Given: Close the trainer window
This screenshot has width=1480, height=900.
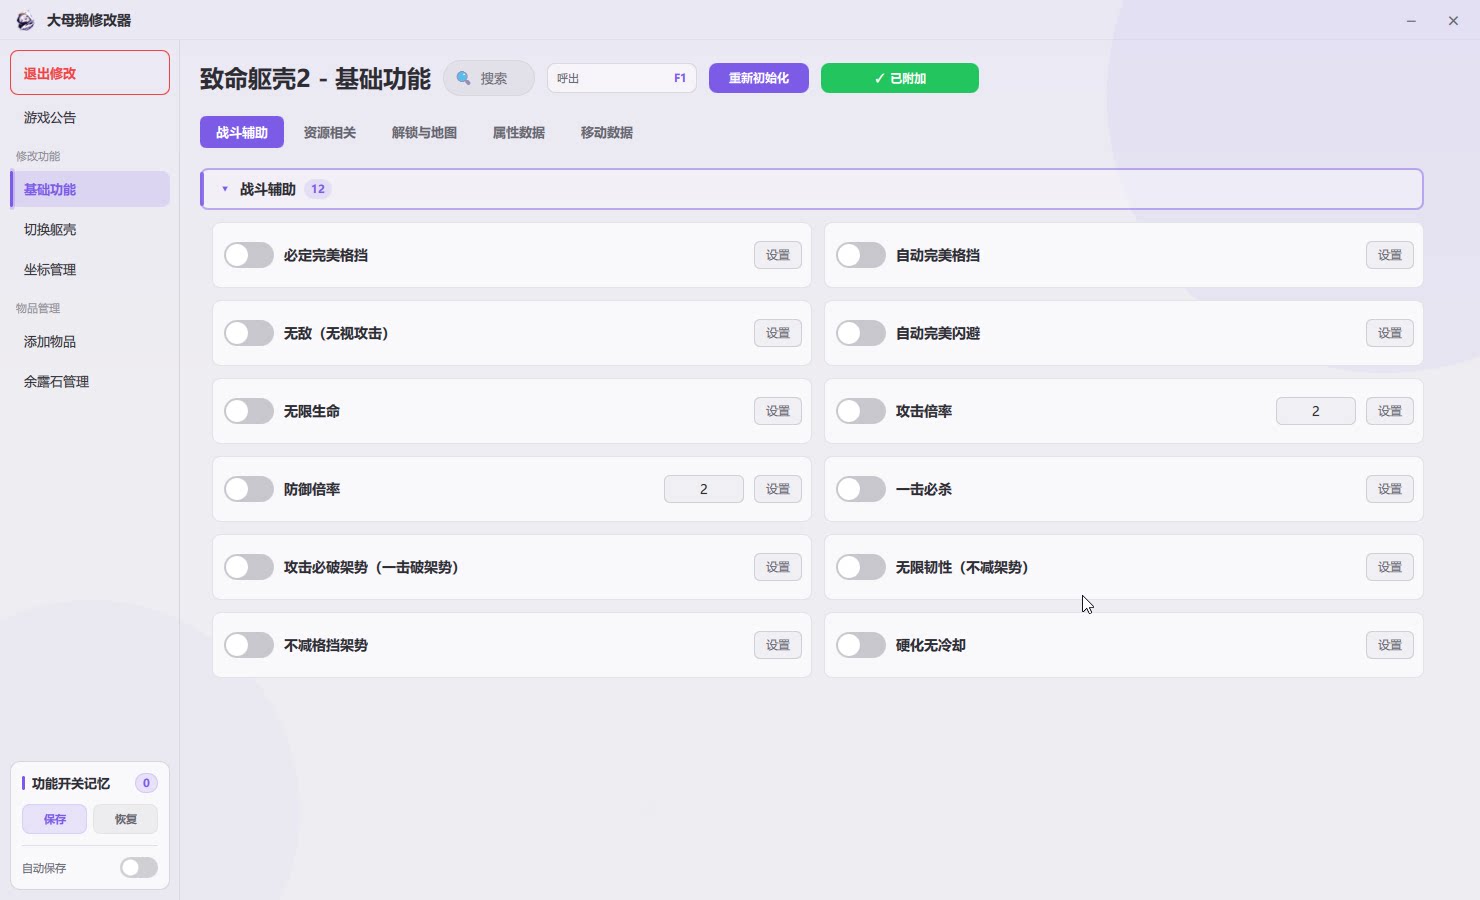Looking at the screenshot, I should click(x=1453, y=21).
